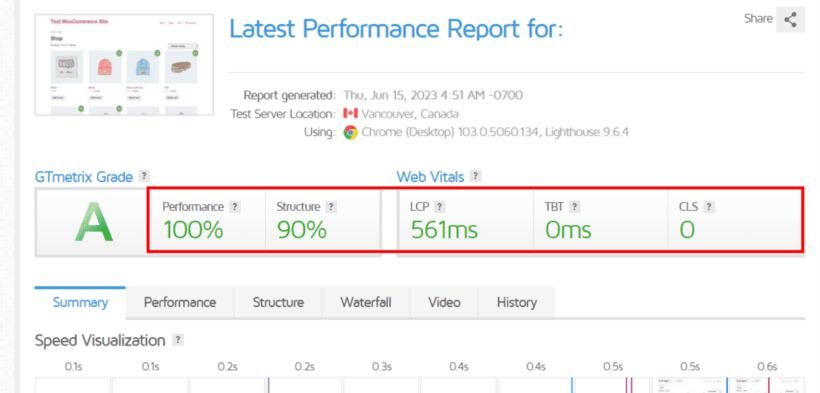
Task: Click Vancouver, Canada server location text
Action: (x=410, y=114)
